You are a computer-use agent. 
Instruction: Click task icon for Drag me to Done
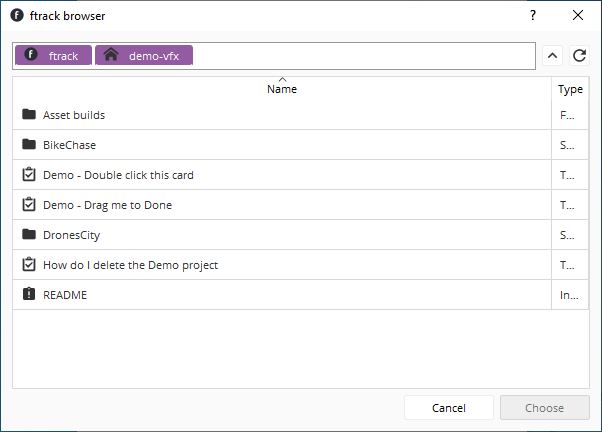pos(29,204)
